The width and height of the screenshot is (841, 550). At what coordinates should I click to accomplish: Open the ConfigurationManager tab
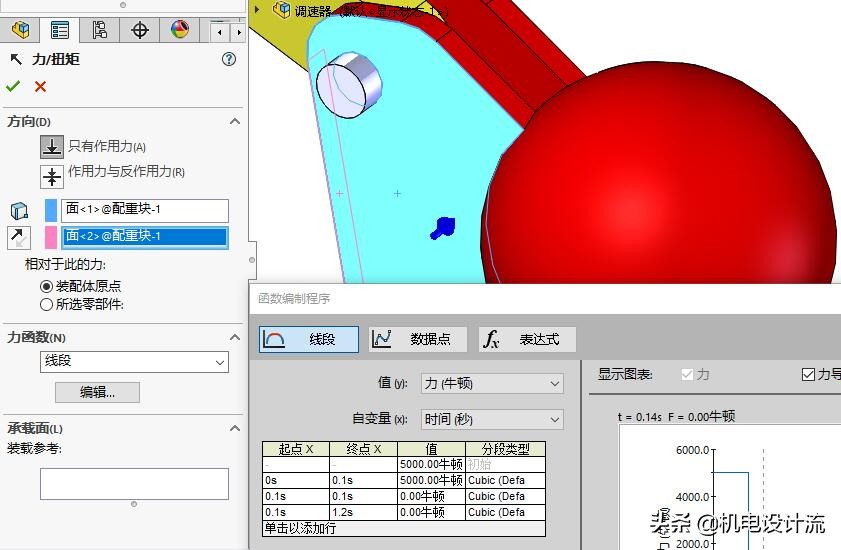pyautogui.click(x=99, y=30)
